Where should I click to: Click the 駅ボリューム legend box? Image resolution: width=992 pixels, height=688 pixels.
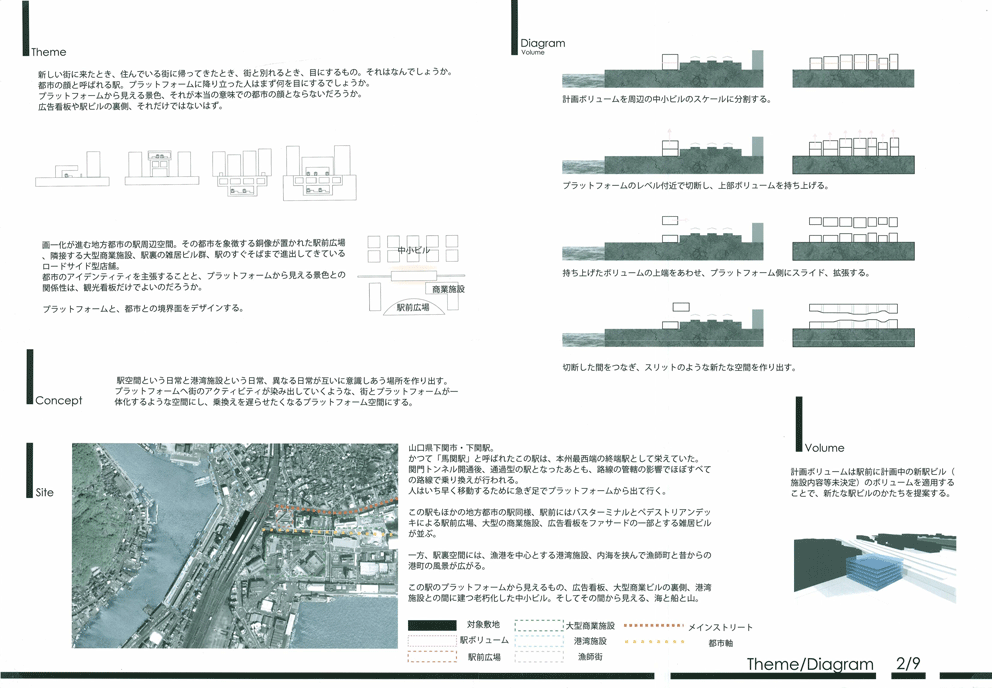pyautogui.click(x=432, y=640)
